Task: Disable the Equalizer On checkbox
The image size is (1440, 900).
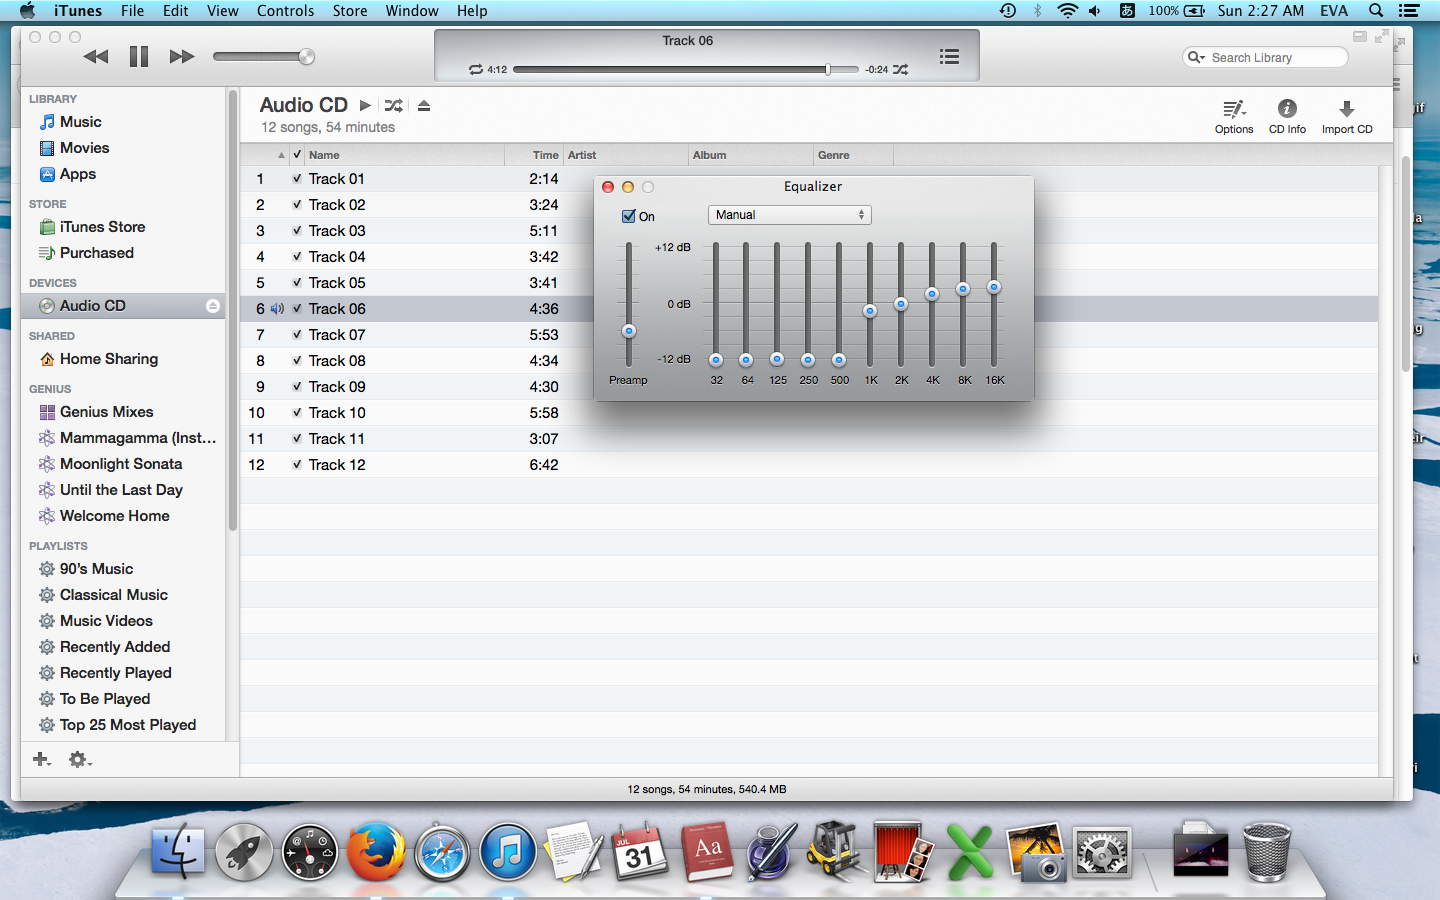Action: pyautogui.click(x=629, y=216)
